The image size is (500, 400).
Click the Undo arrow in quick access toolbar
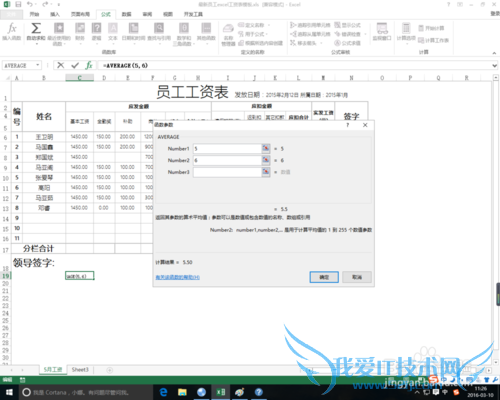(30, 4)
